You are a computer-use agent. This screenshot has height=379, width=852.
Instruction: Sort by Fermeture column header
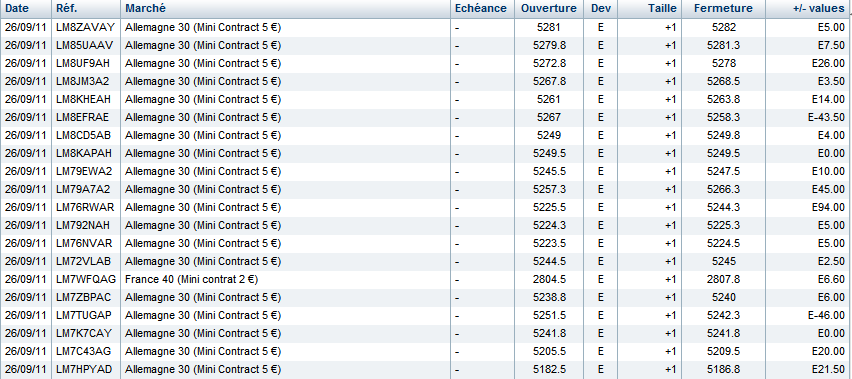point(723,8)
